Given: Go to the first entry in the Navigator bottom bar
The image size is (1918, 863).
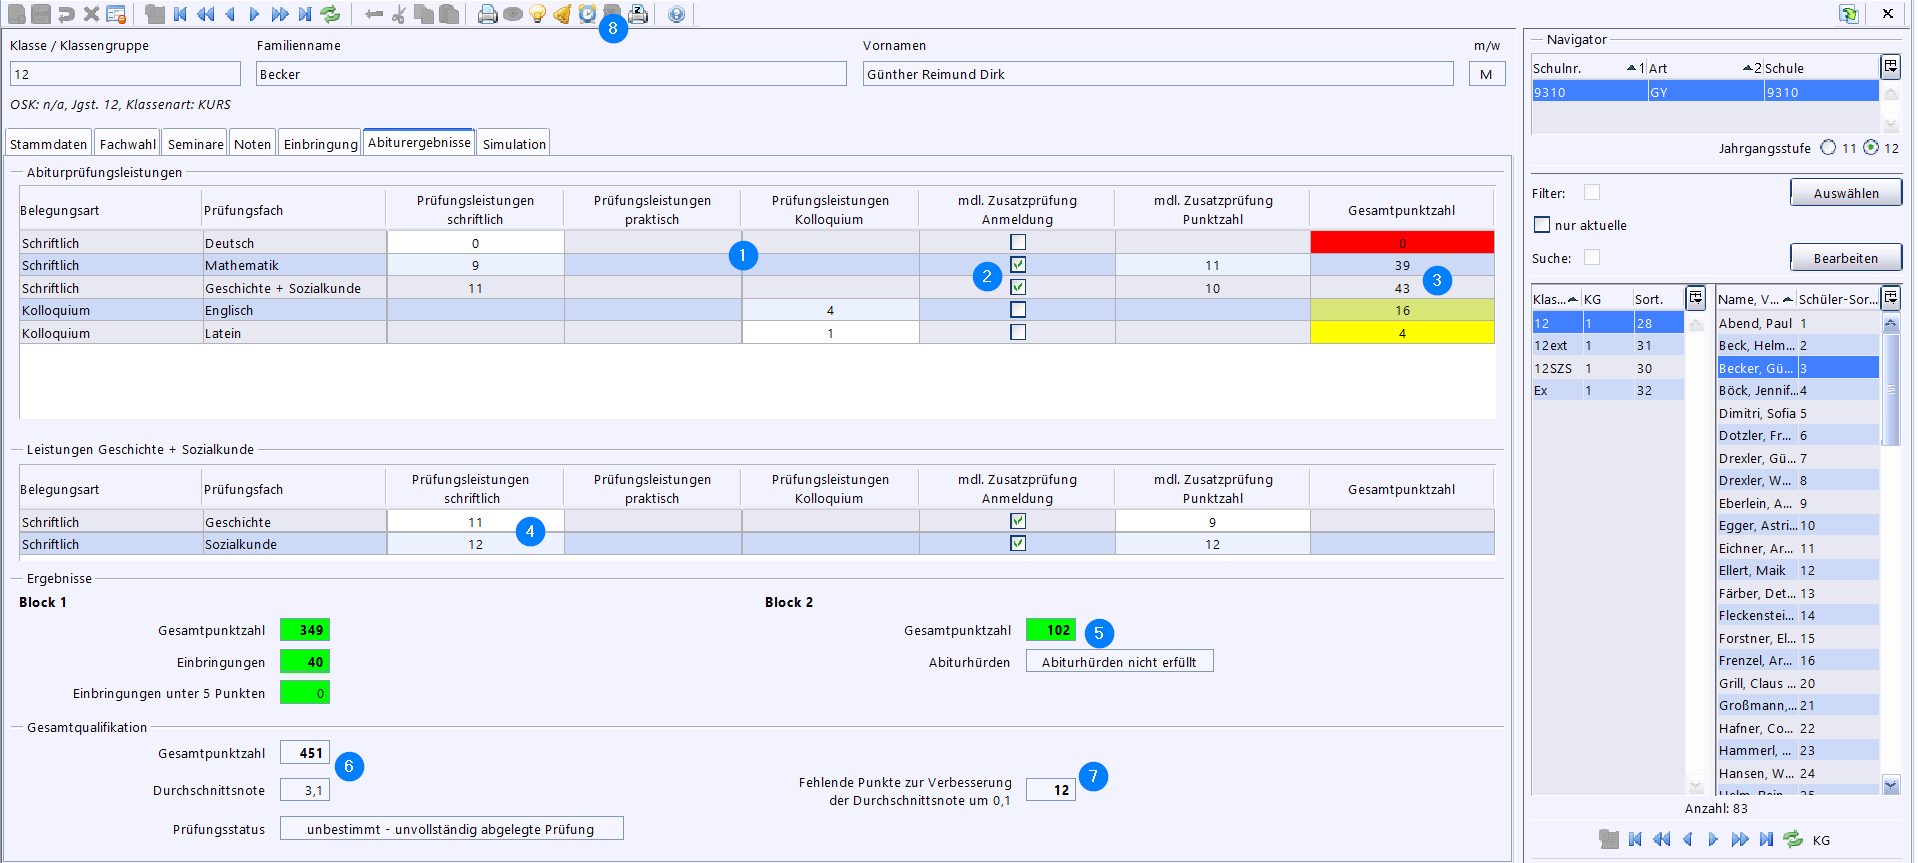Looking at the screenshot, I should pyautogui.click(x=1635, y=839).
